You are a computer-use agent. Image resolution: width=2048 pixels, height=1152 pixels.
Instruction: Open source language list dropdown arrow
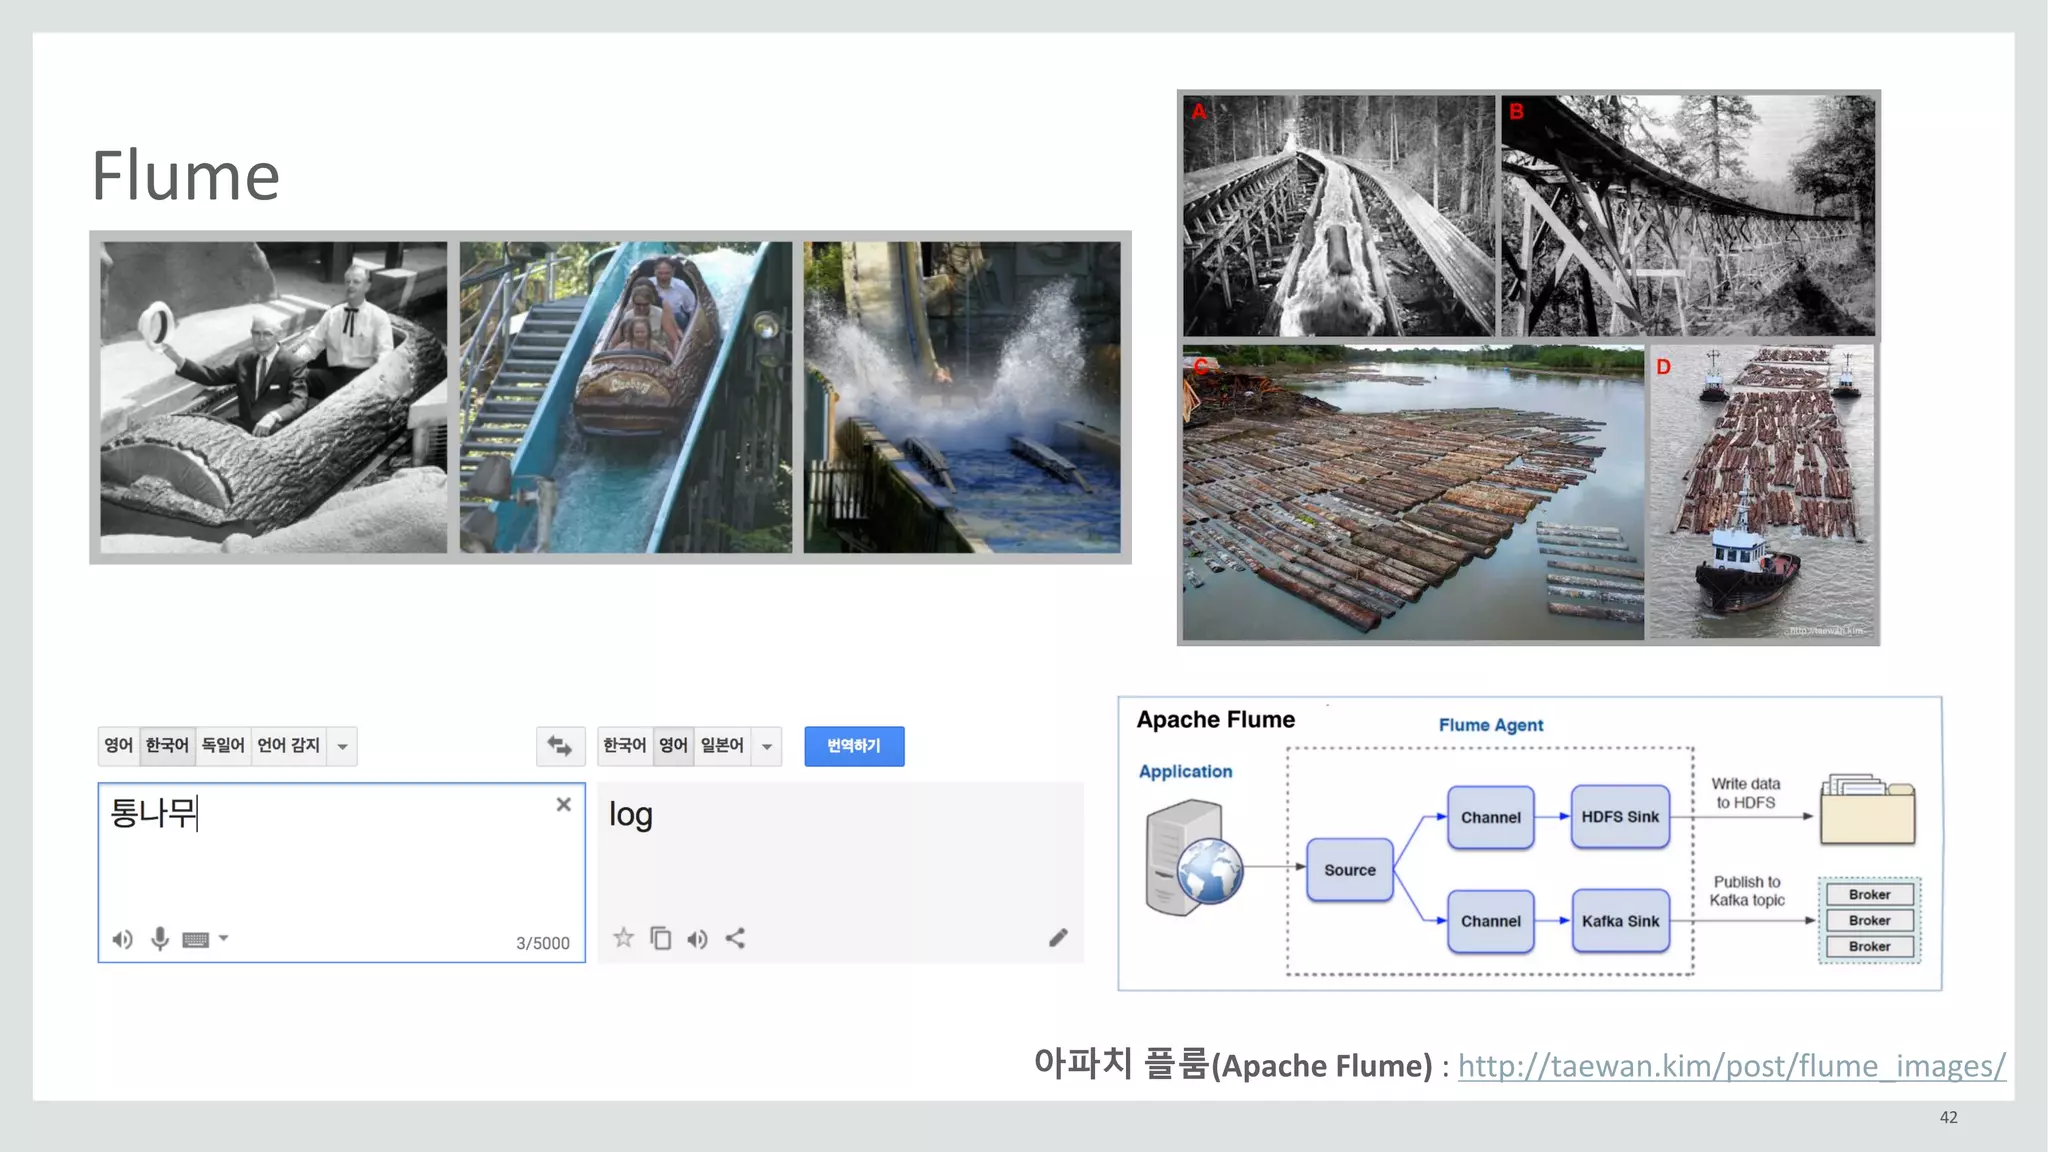342,746
